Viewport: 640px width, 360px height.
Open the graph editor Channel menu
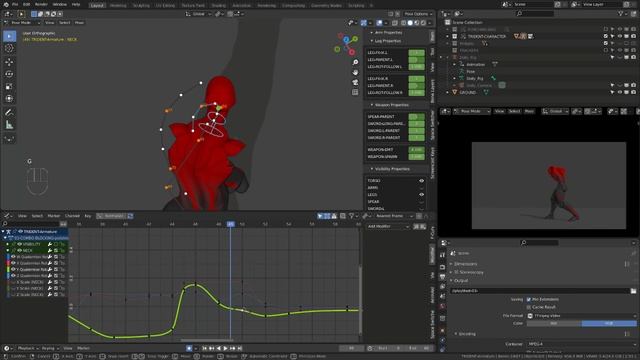[72, 216]
